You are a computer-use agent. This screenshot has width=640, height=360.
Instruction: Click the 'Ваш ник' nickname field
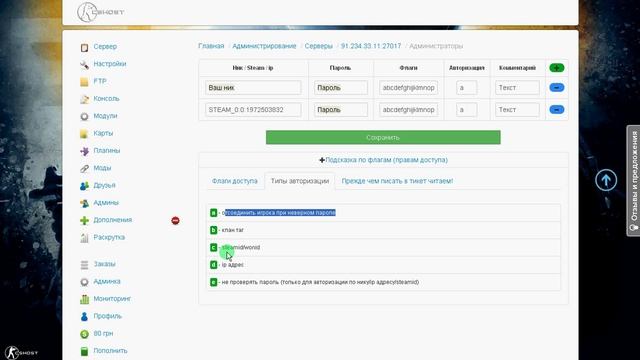pyautogui.click(x=253, y=88)
